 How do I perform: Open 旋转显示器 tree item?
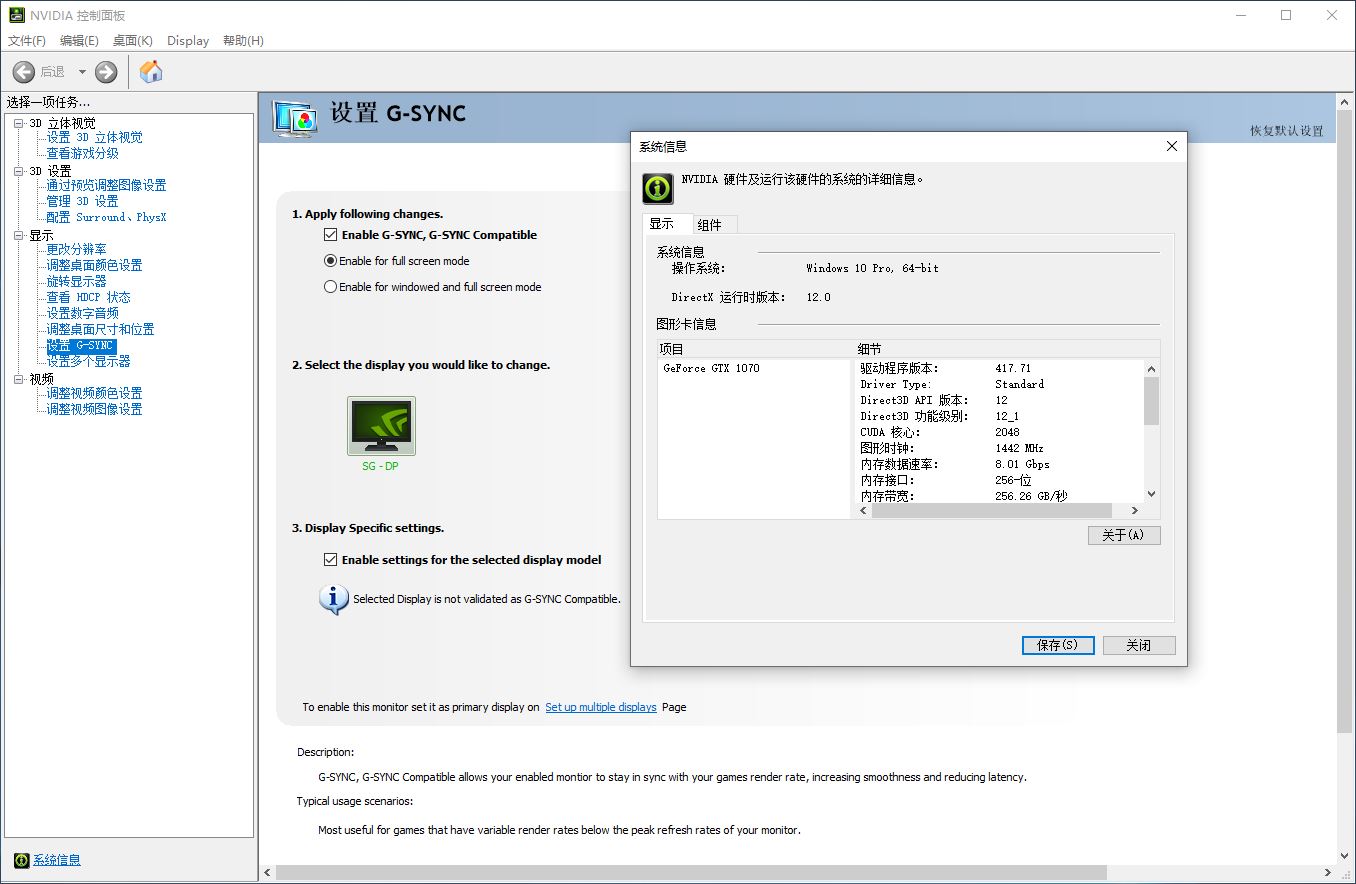coord(76,282)
